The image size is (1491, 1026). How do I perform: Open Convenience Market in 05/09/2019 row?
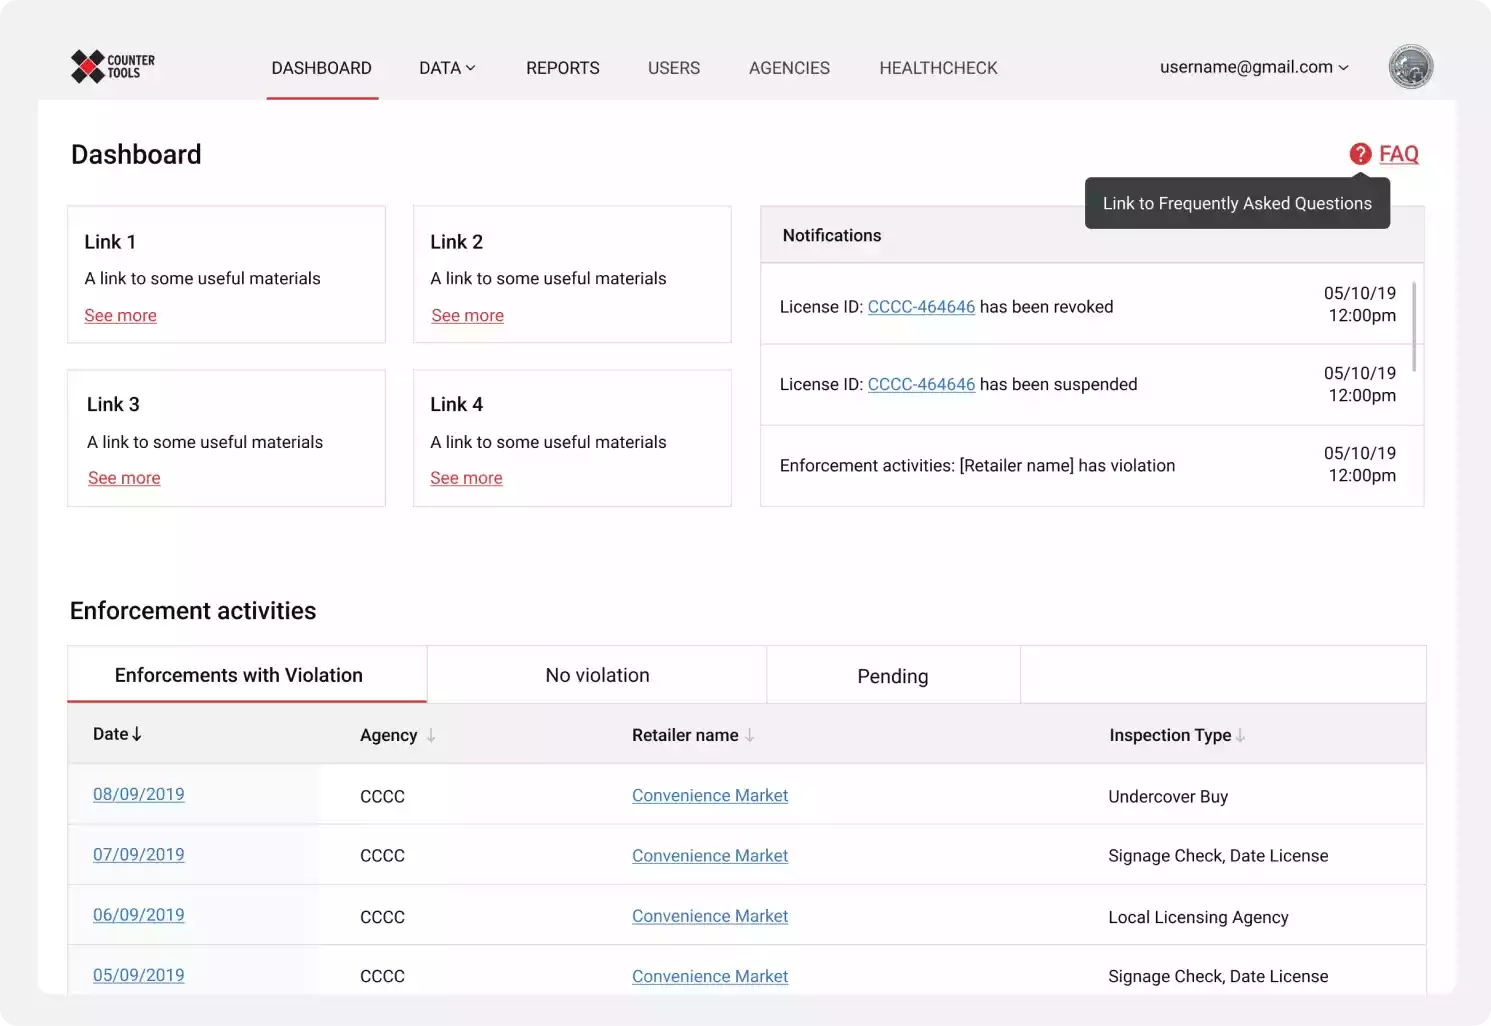pos(710,976)
